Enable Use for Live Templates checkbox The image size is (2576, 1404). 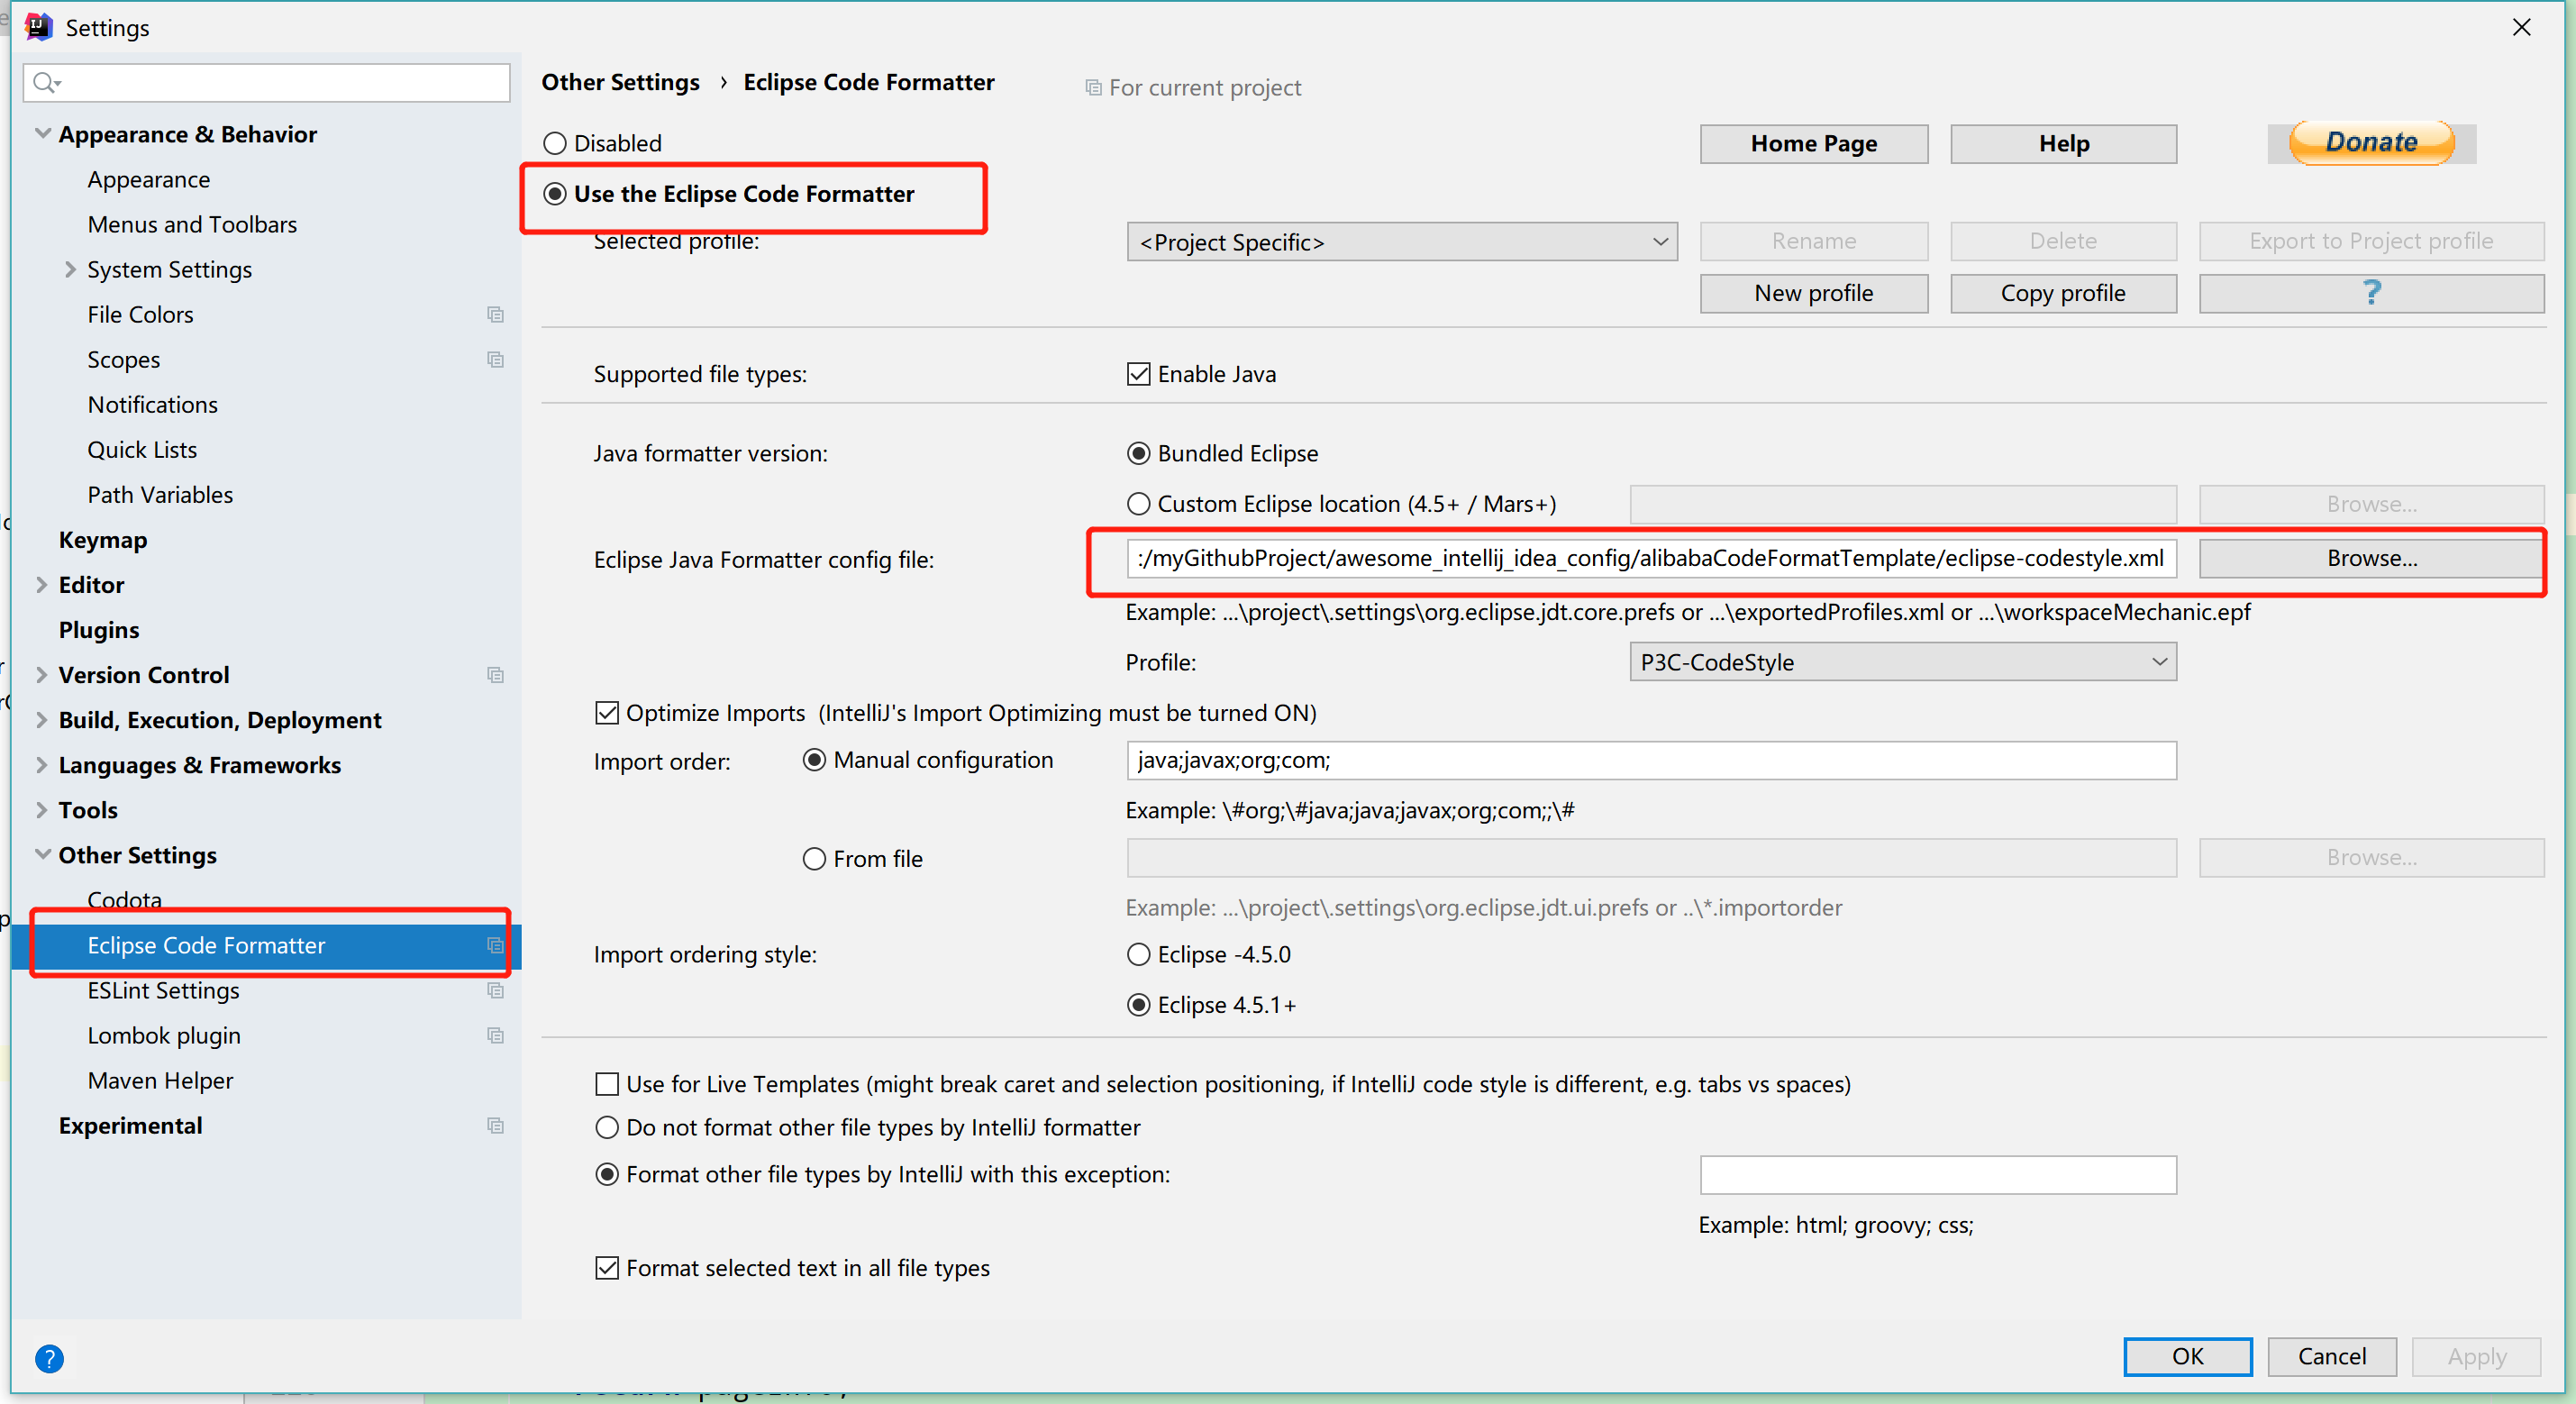point(607,1084)
